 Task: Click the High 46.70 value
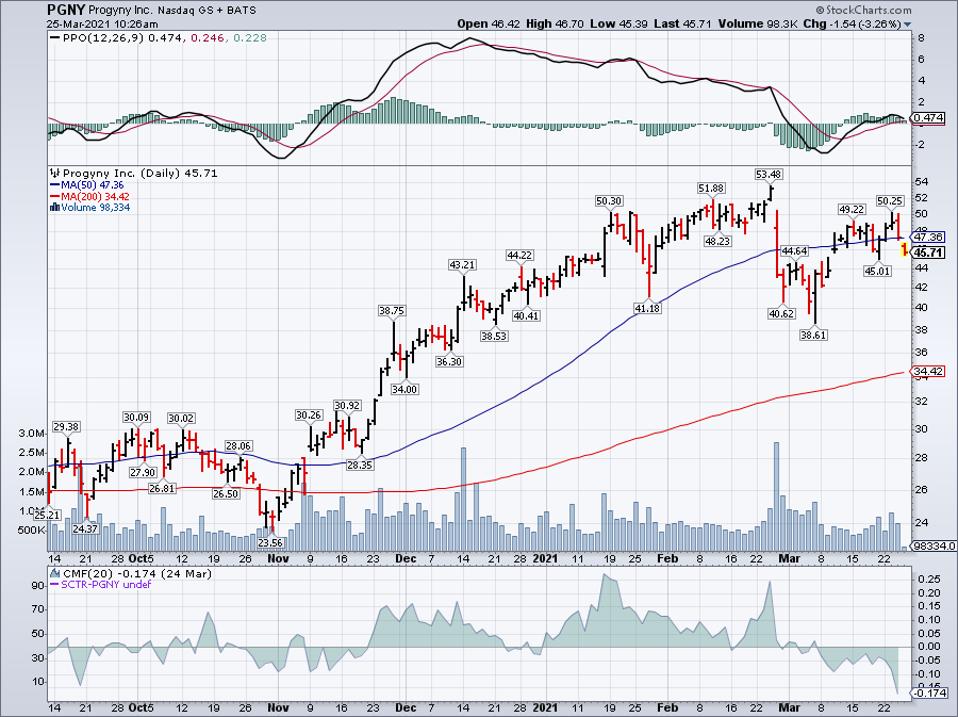pyautogui.click(x=555, y=24)
